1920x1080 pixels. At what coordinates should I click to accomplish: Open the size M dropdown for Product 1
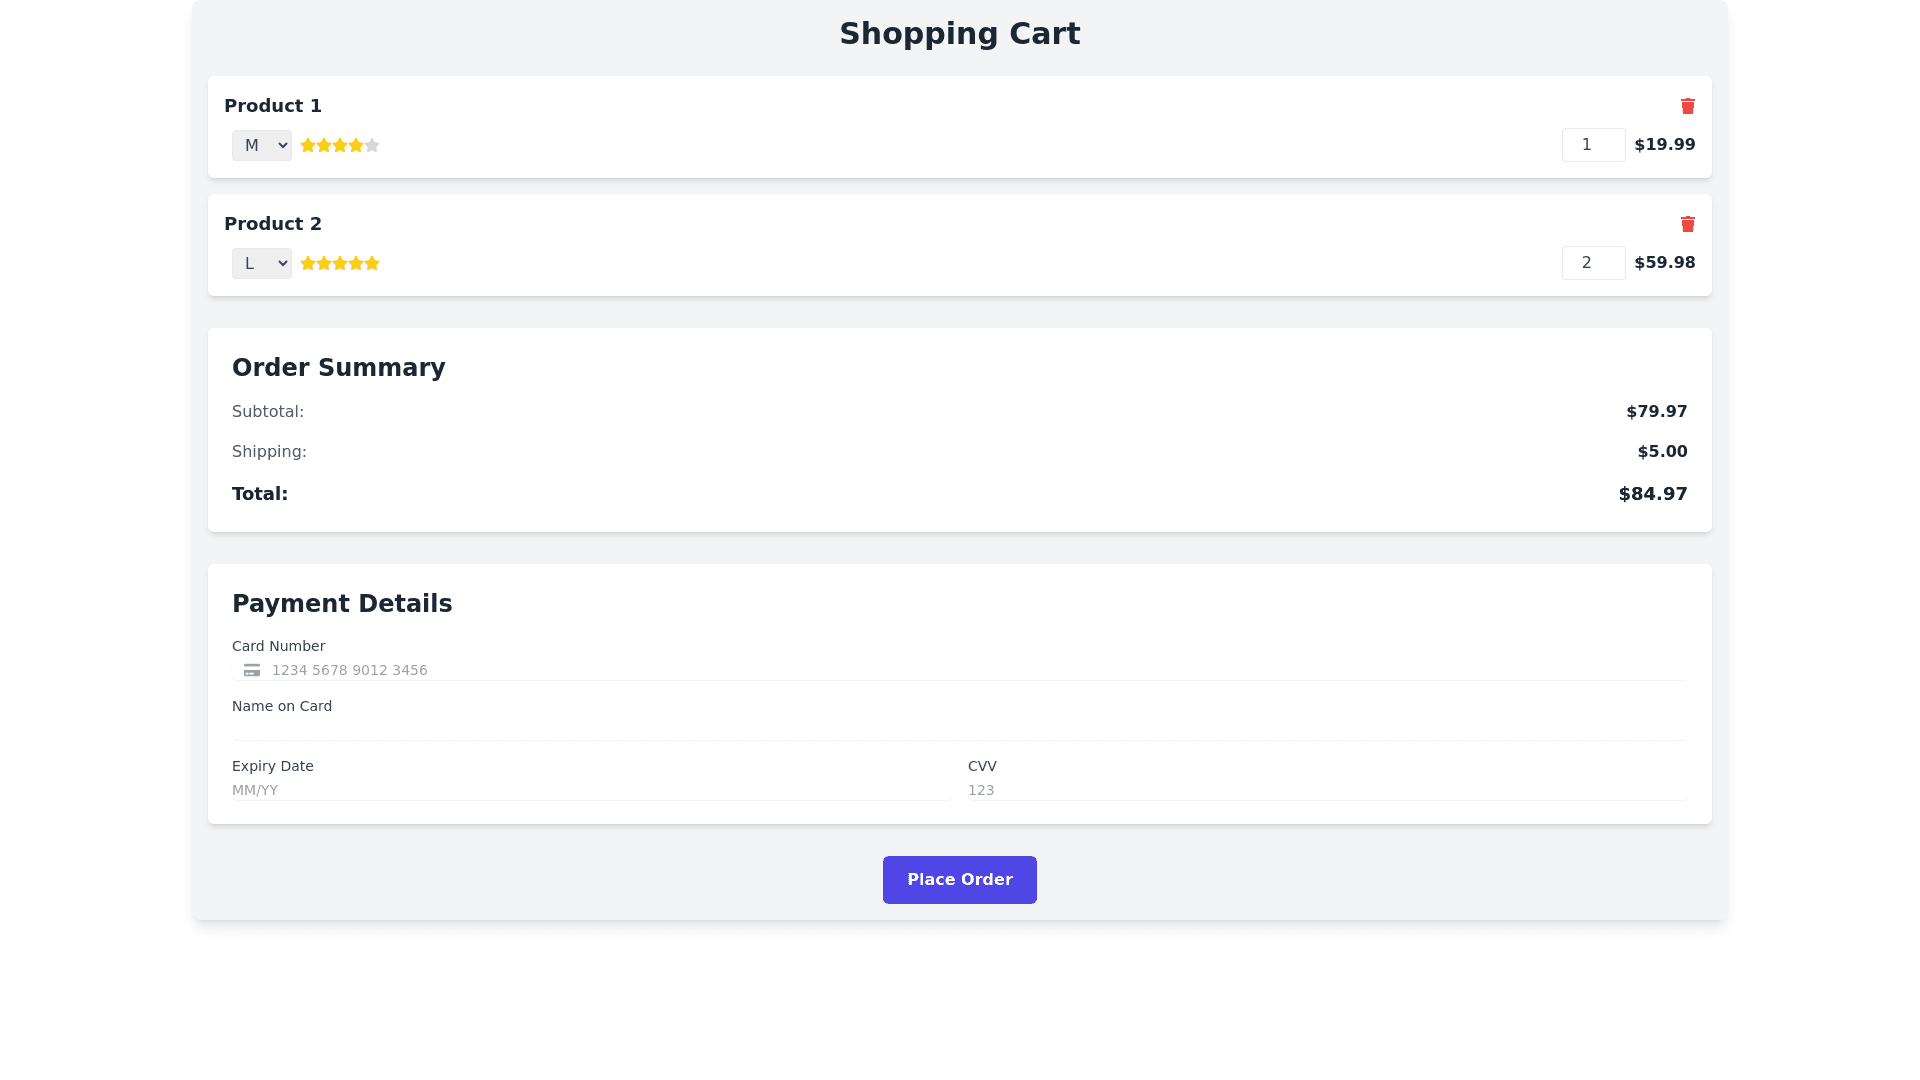point(261,146)
